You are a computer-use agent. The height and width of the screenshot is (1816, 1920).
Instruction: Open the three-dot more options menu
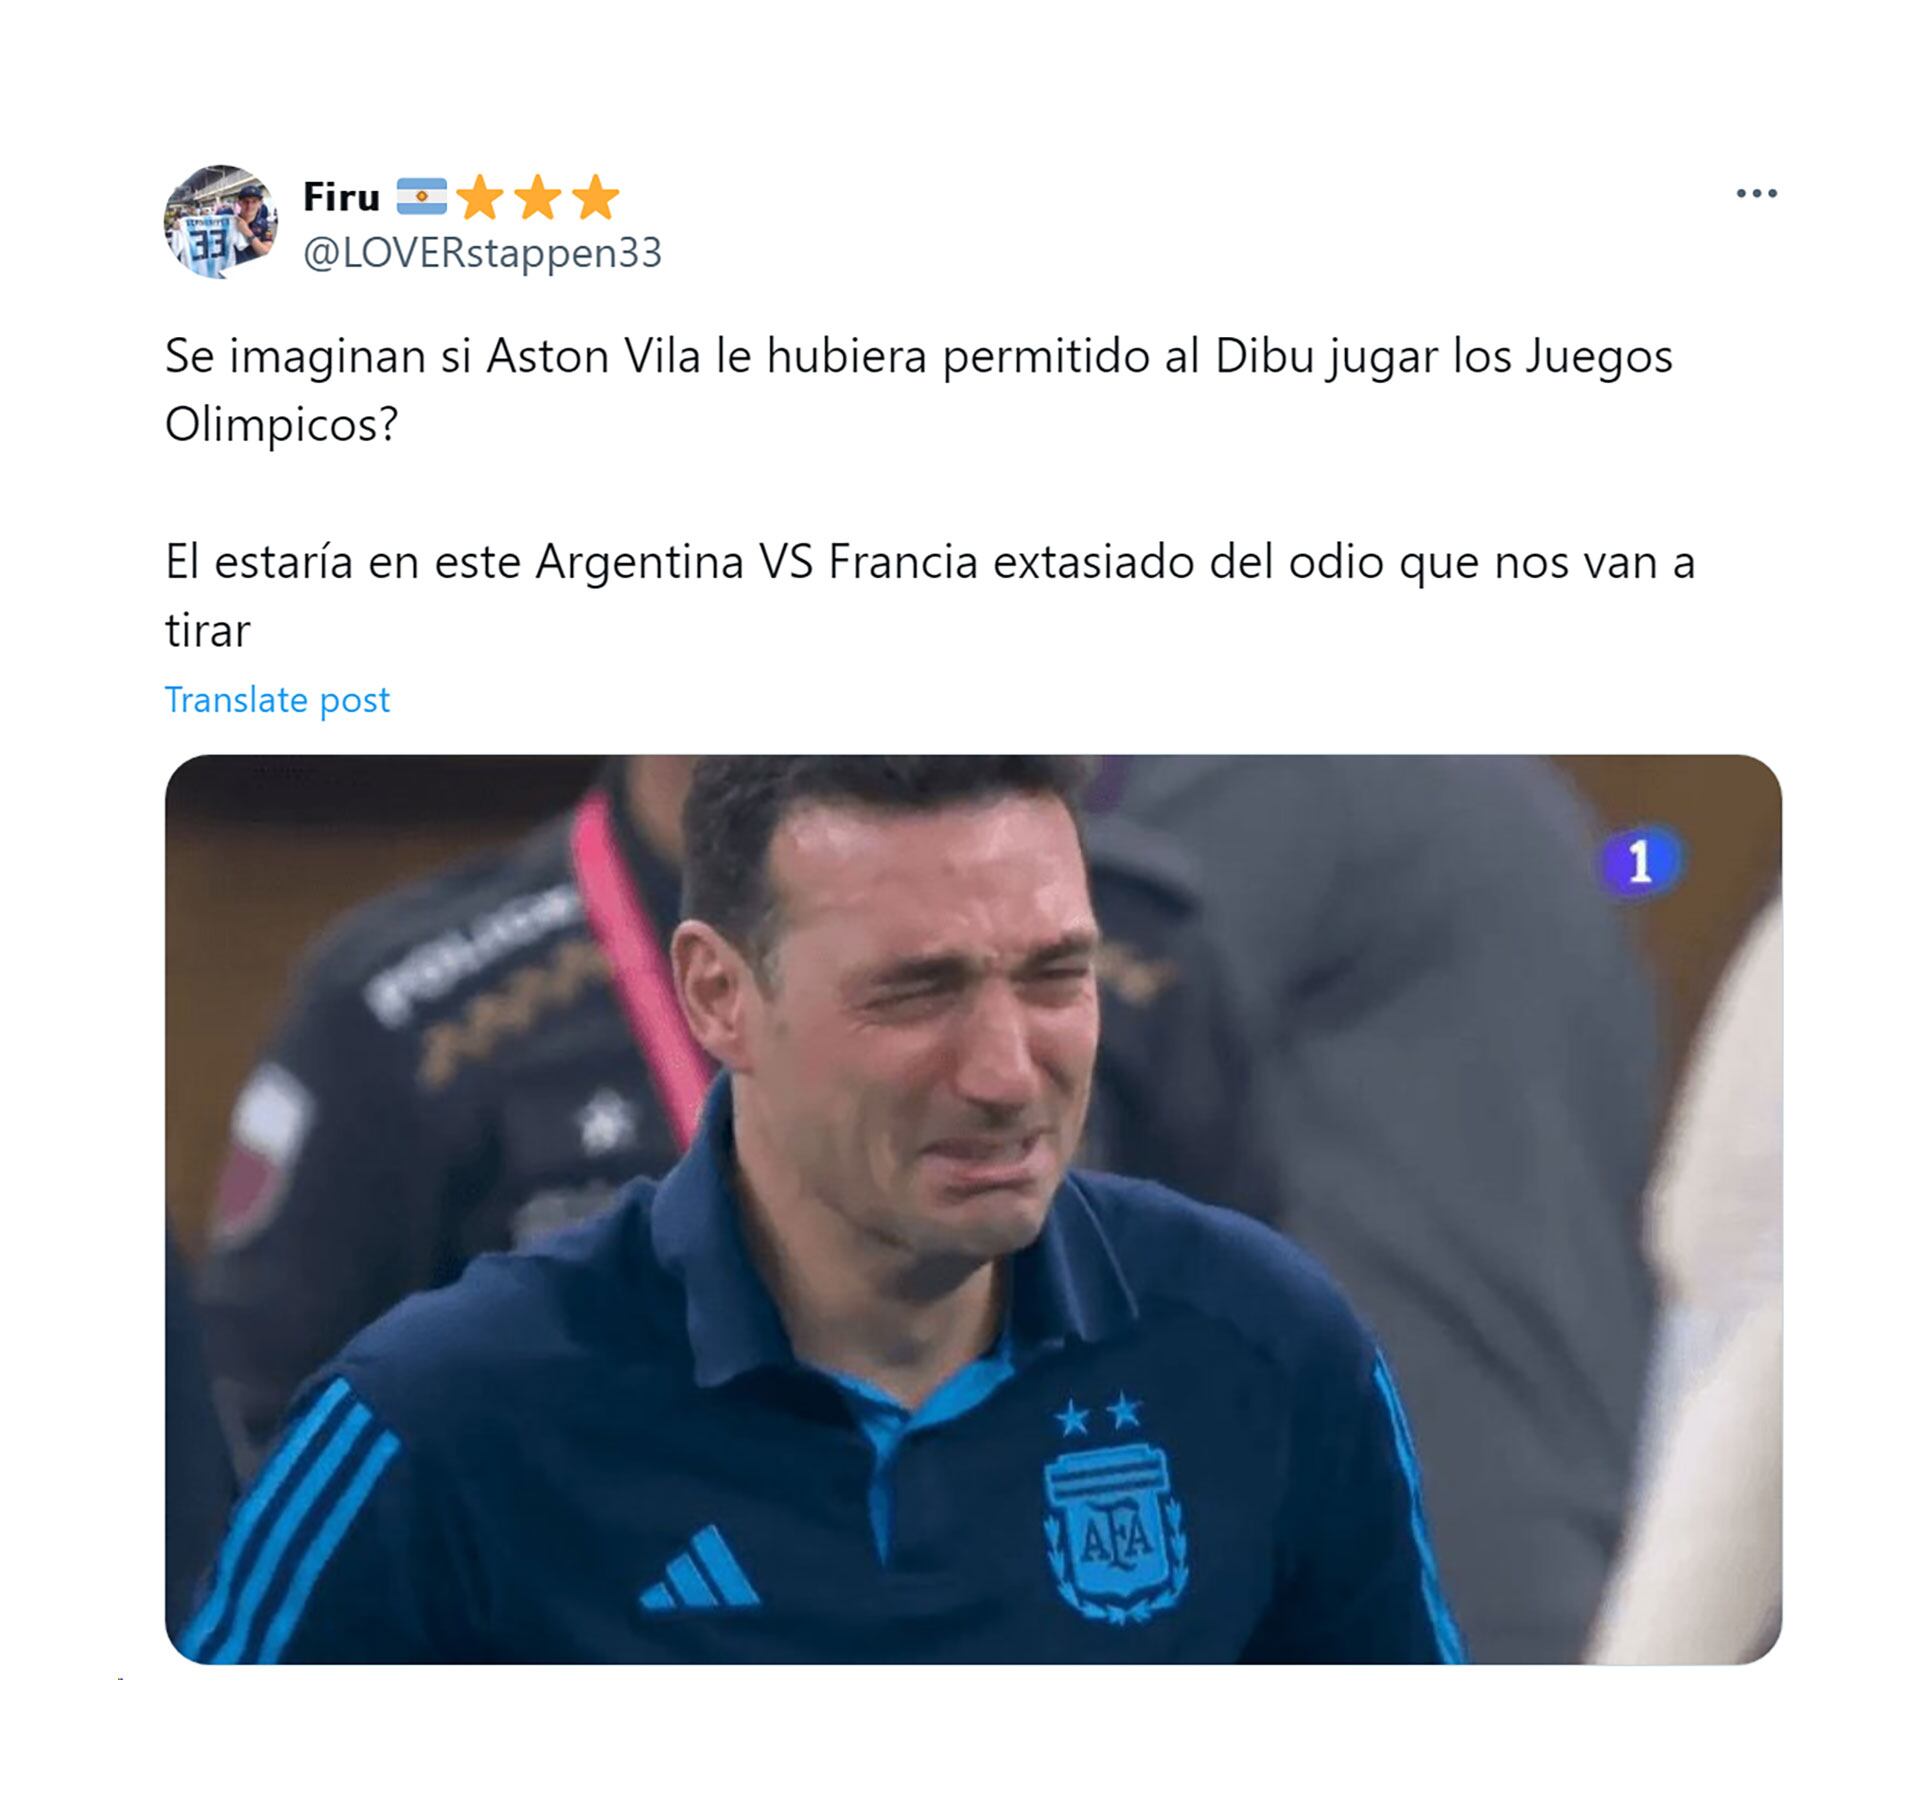[1756, 193]
